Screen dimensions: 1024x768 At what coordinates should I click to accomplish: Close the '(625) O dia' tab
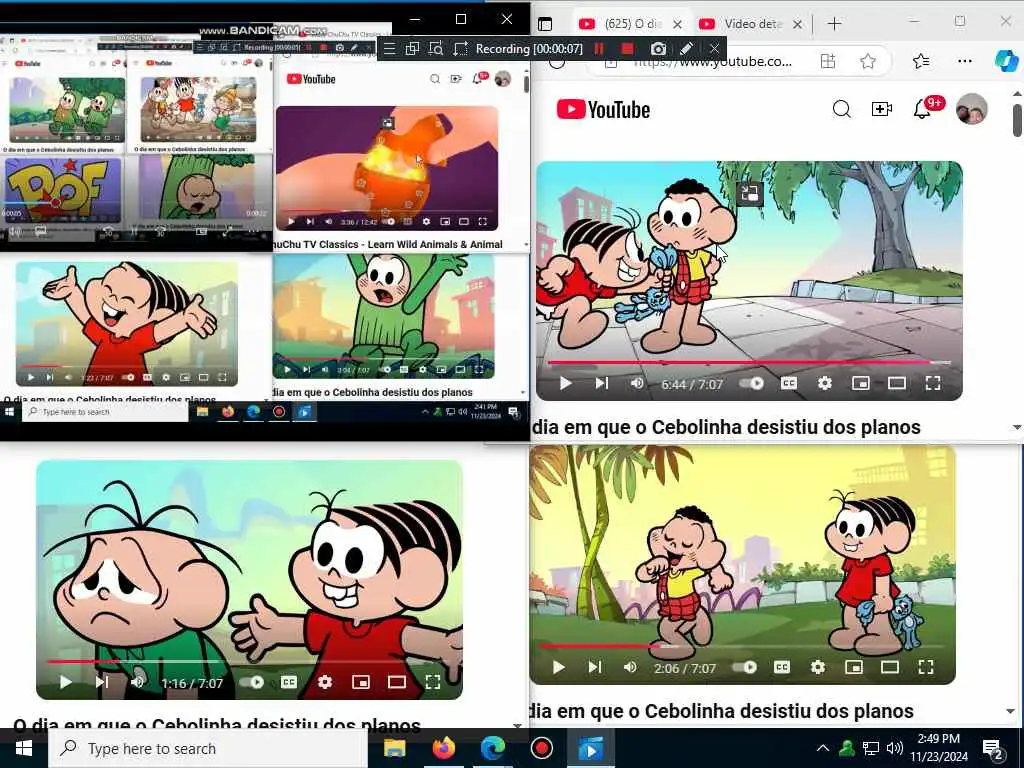point(677,24)
